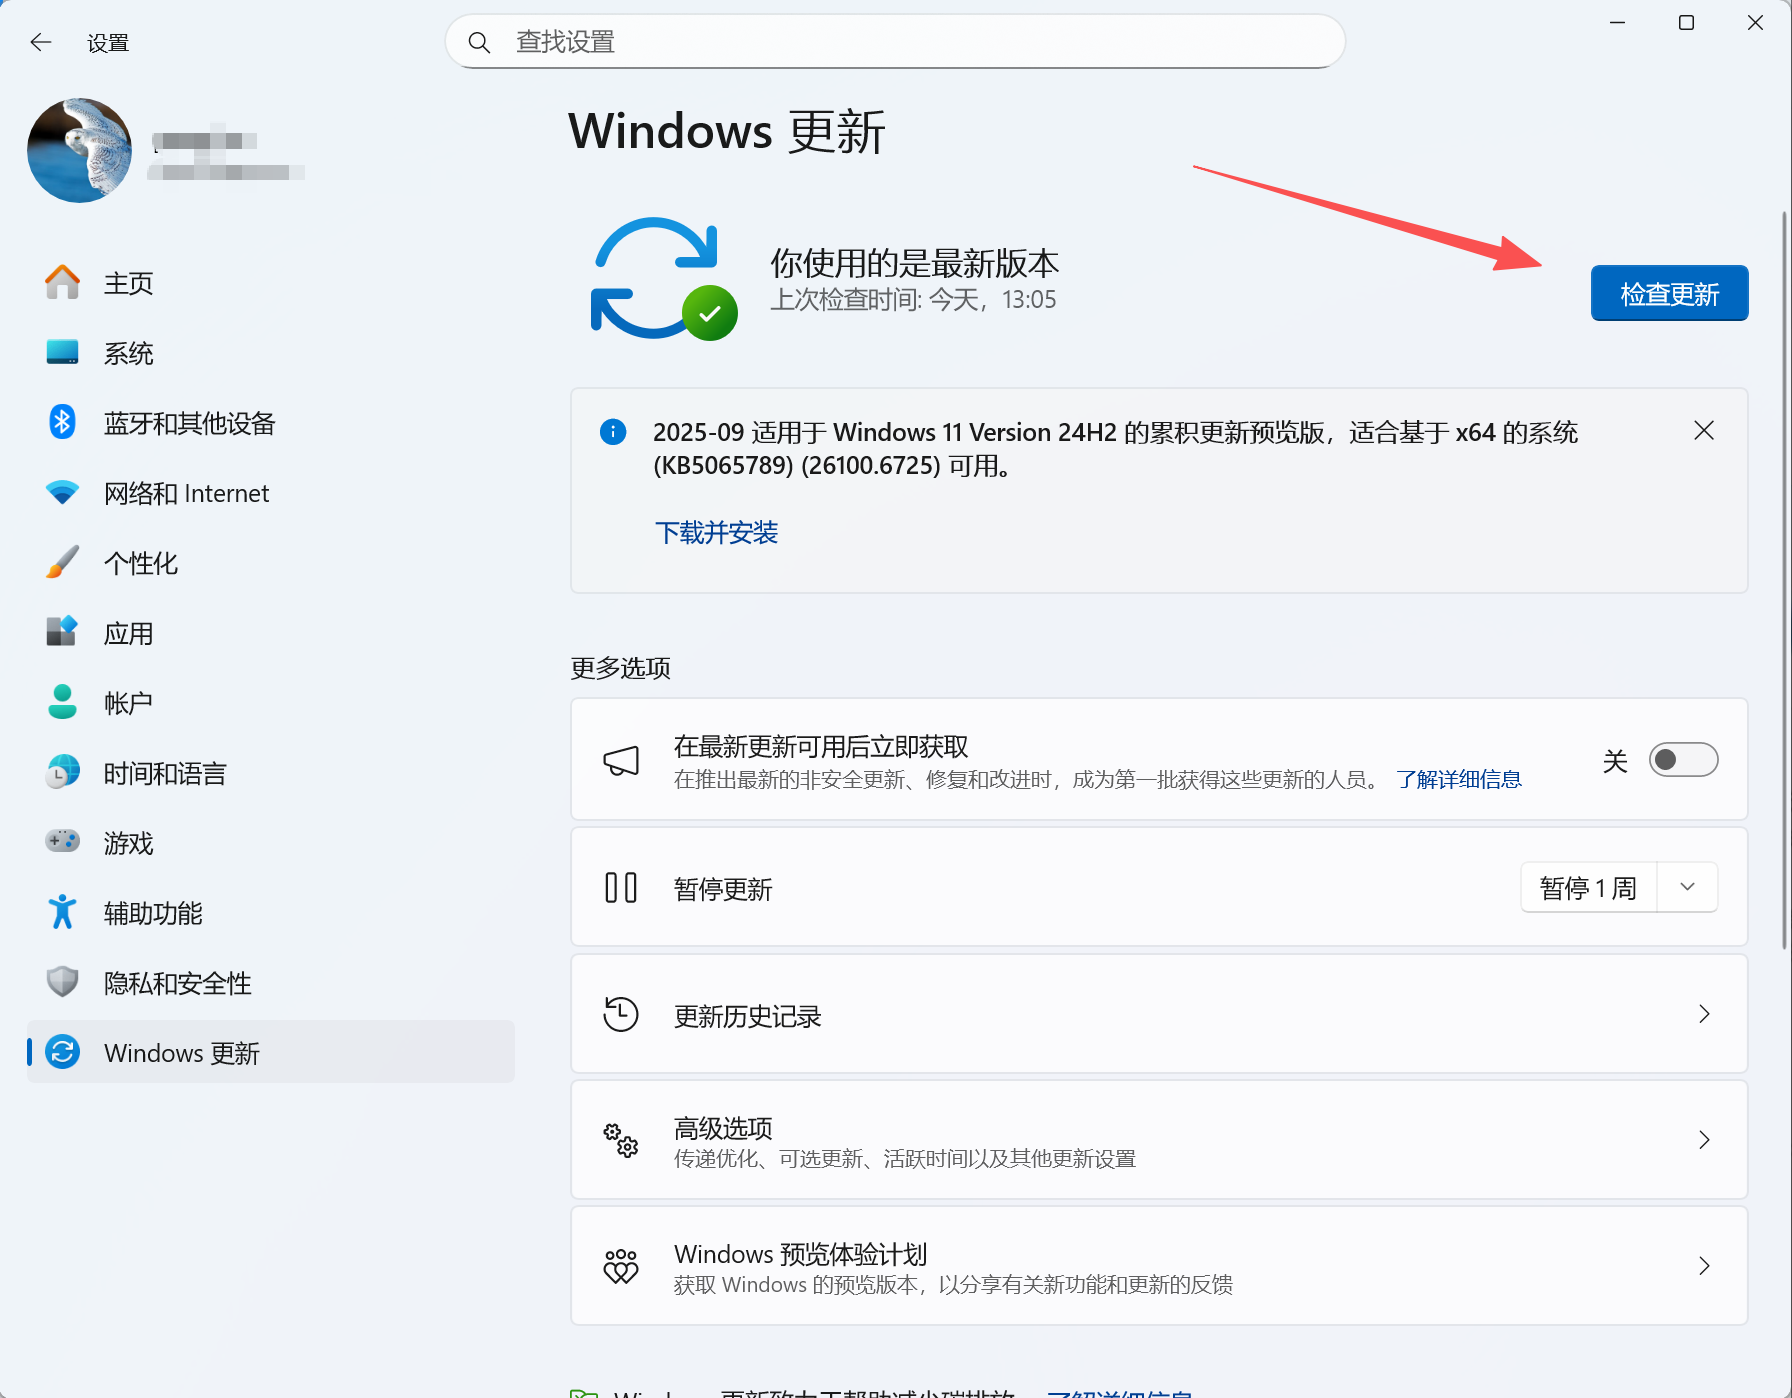Viewport: 1792px width, 1398px height.
Task: Select 网络和 Internet in the sidebar
Action: pyautogui.click(x=271, y=493)
